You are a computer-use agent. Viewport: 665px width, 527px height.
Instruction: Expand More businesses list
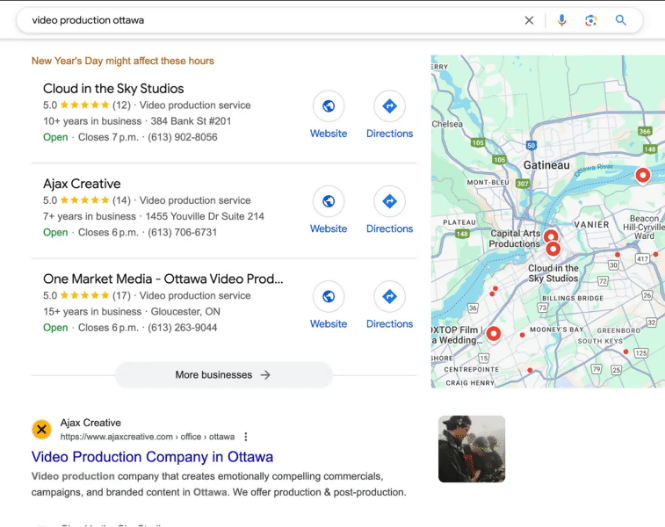[x=223, y=375]
